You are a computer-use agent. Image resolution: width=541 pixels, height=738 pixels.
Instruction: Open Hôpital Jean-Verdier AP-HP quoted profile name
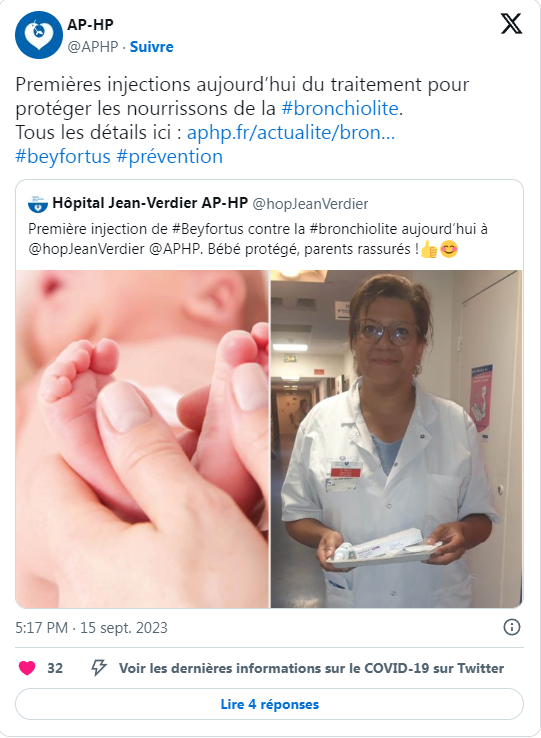[x=150, y=203]
